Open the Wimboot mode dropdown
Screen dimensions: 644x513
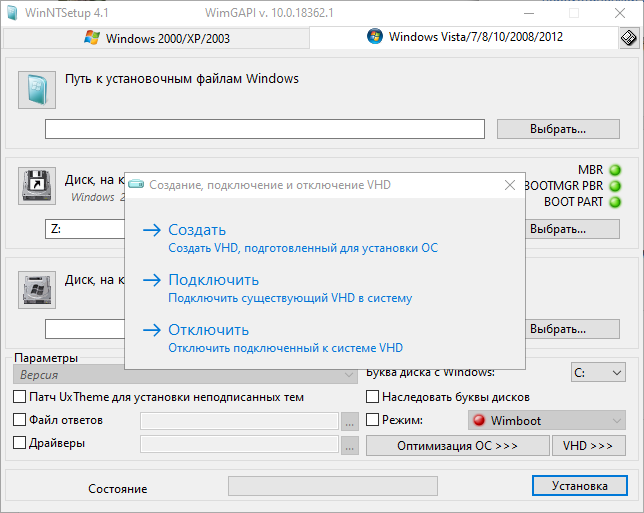(x=547, y=420)
